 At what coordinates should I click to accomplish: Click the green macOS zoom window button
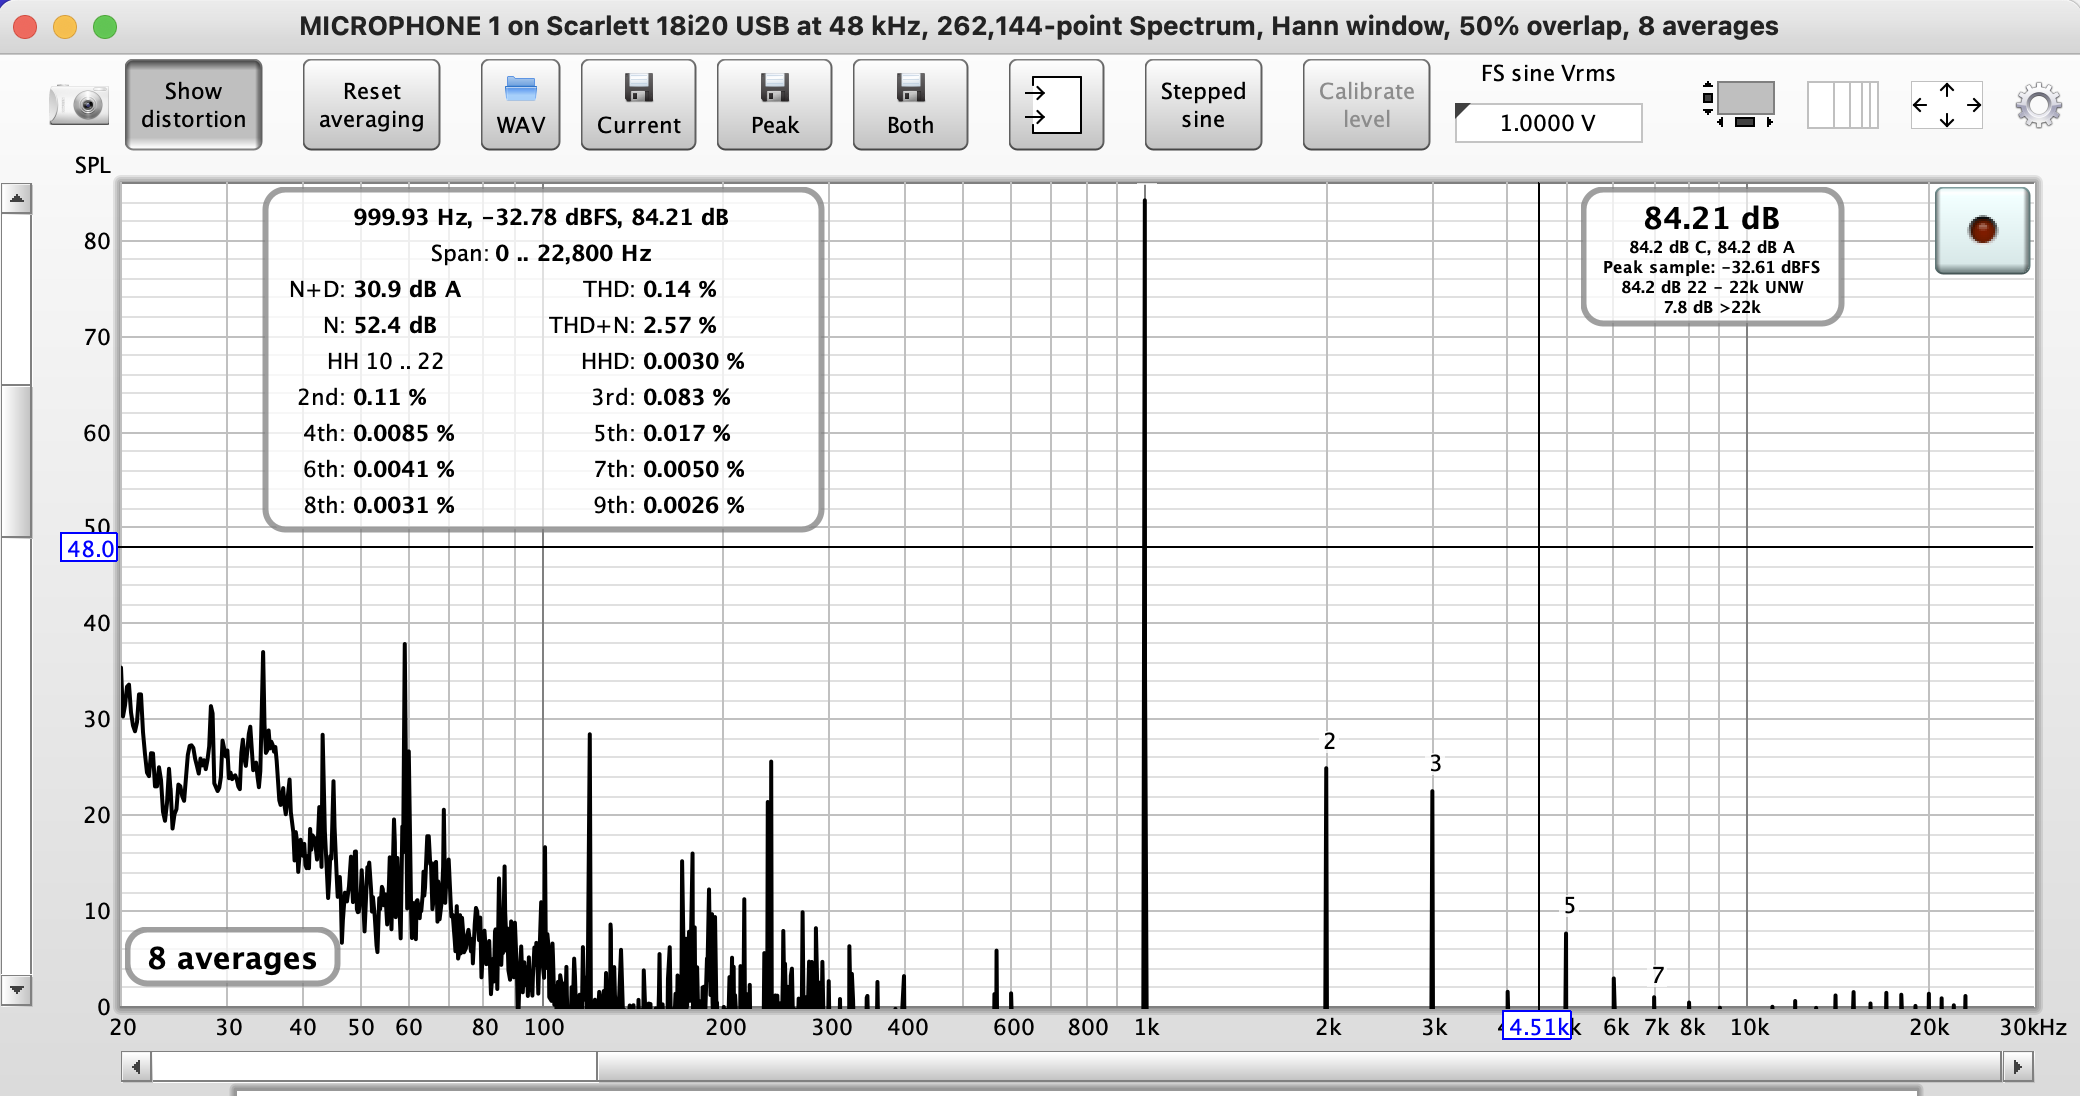tap(105, 27)
